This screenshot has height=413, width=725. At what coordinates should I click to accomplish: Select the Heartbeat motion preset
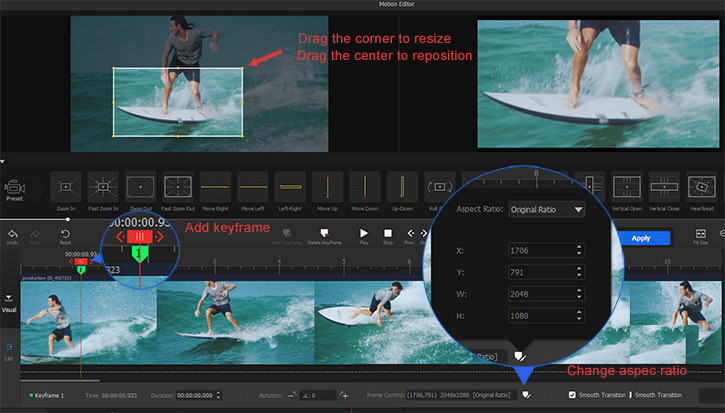[702, 187]
